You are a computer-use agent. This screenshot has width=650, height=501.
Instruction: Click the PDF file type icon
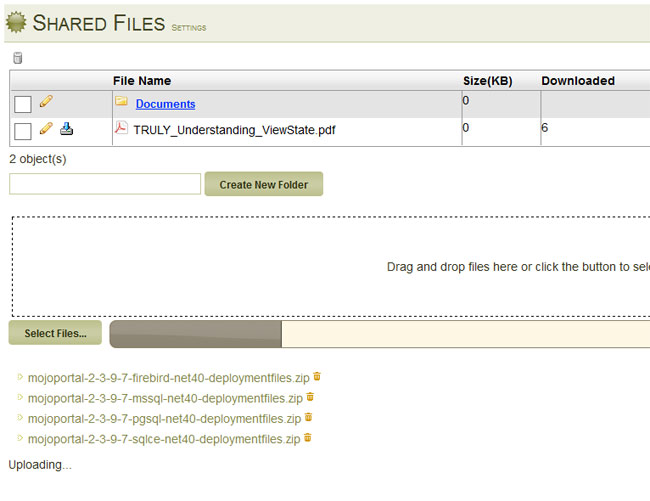(x=121, y=128)
